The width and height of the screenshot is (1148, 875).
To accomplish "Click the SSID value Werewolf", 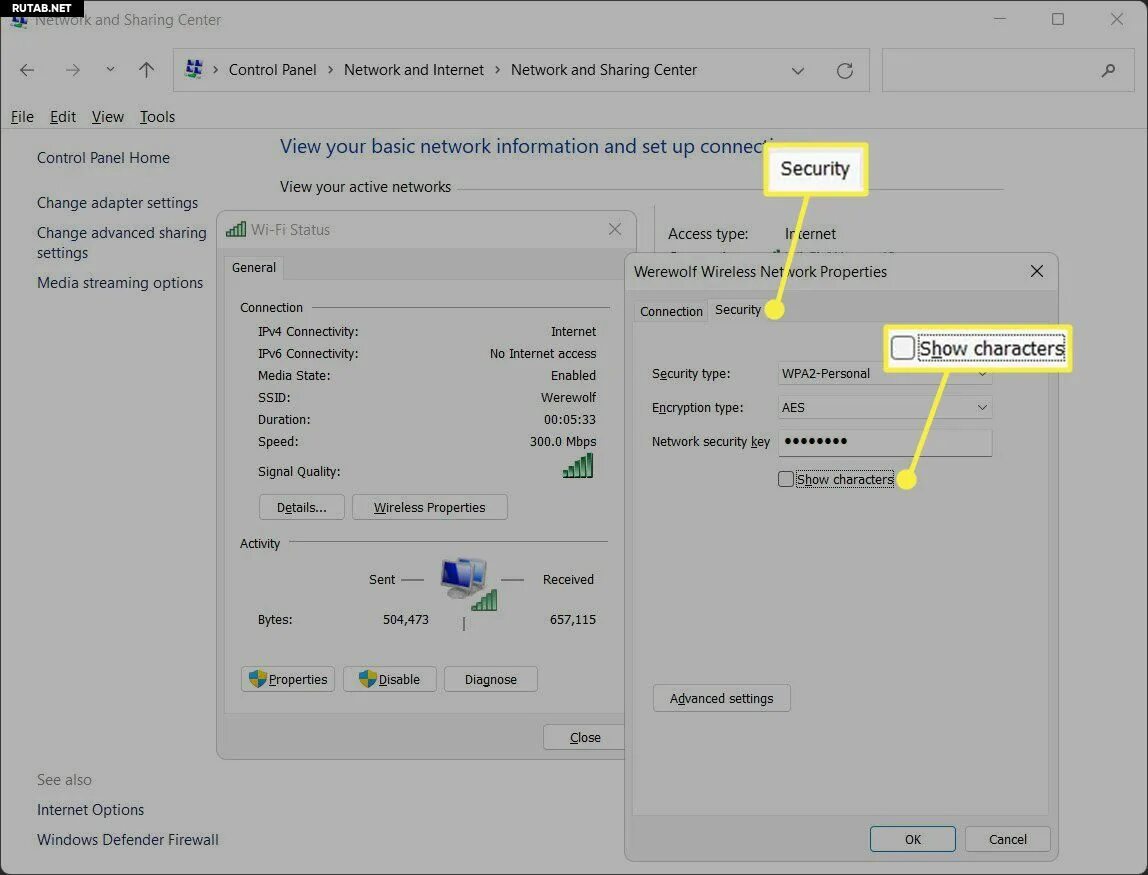I will (568, 398).
